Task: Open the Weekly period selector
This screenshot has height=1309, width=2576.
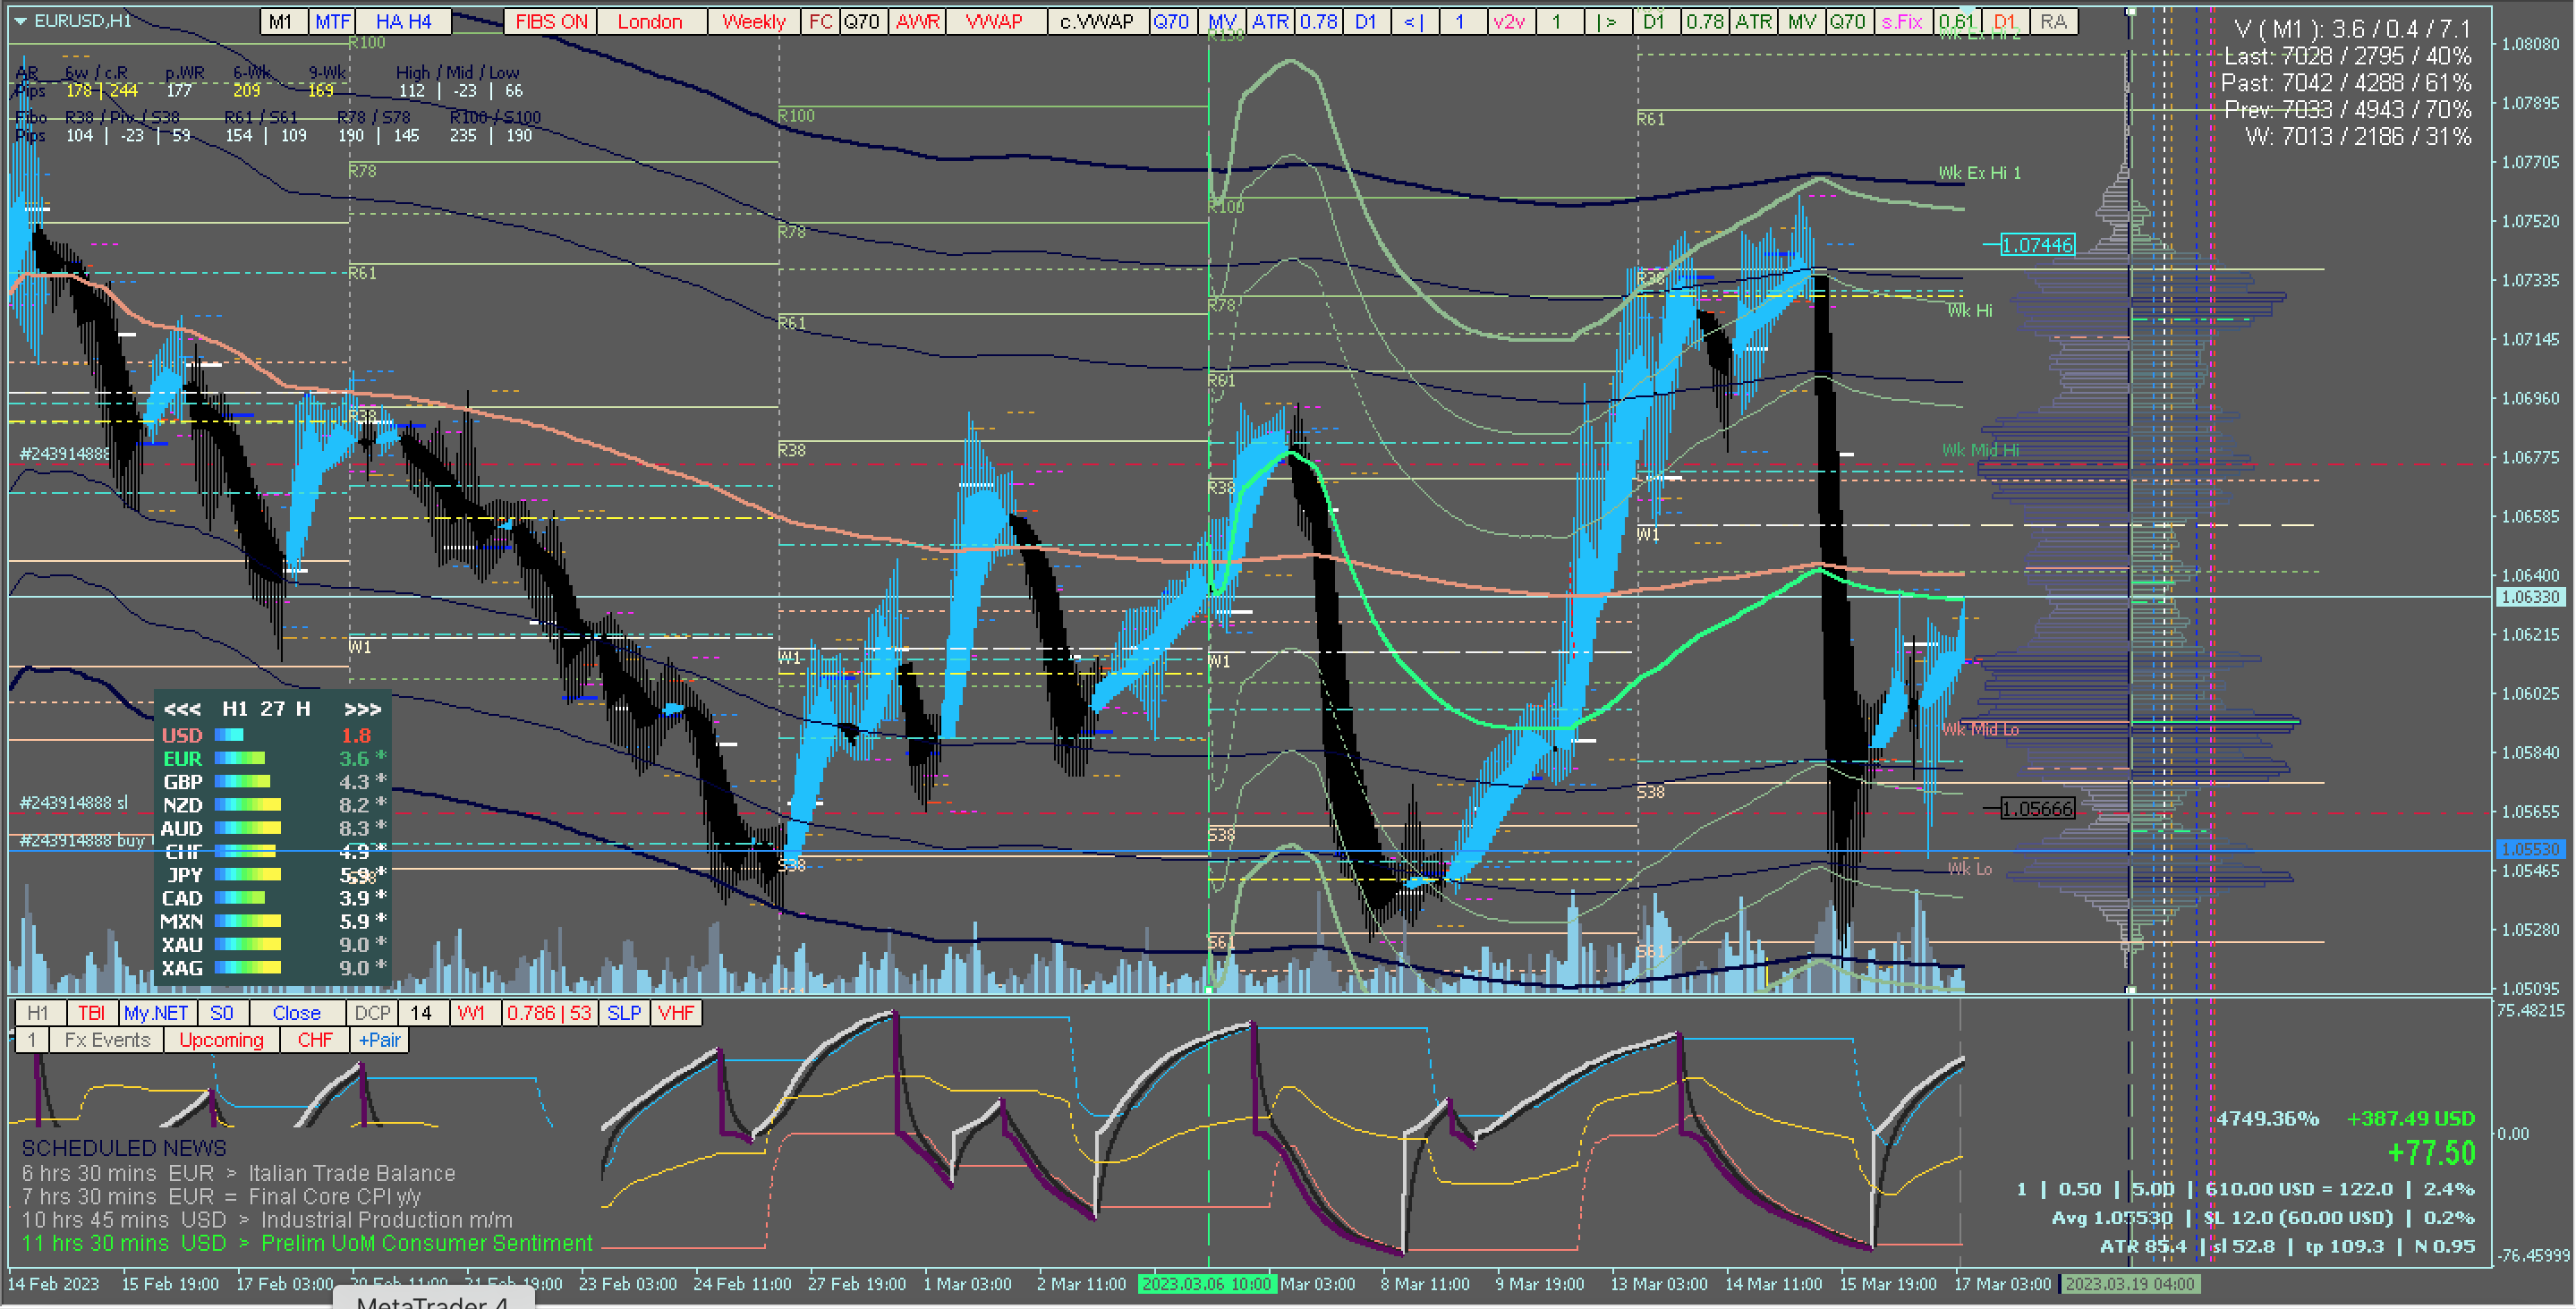Action: click(753, 21)
